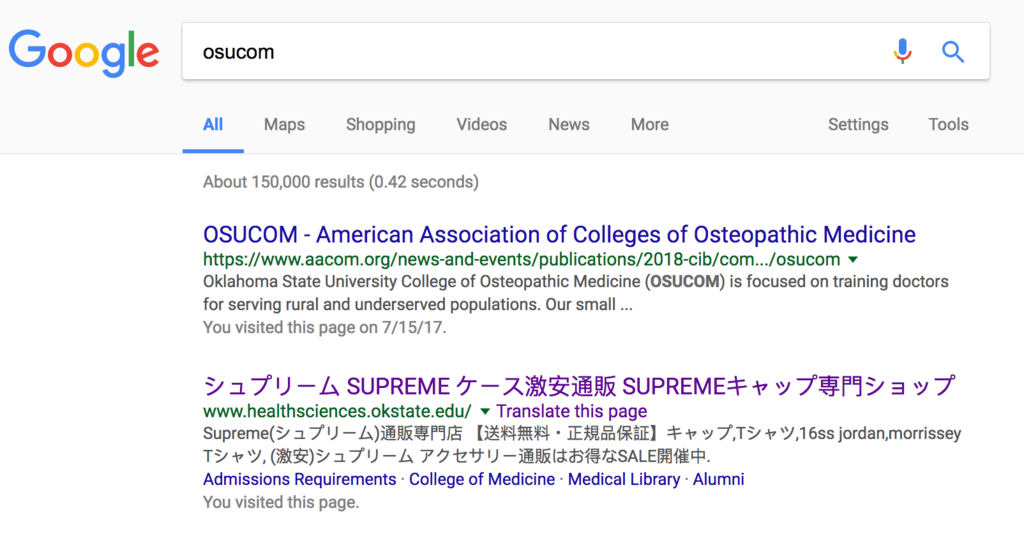This screenshot has width=1024, height=536.
Task: Open the College of Medicine sitelink
Action: (482, 479)
